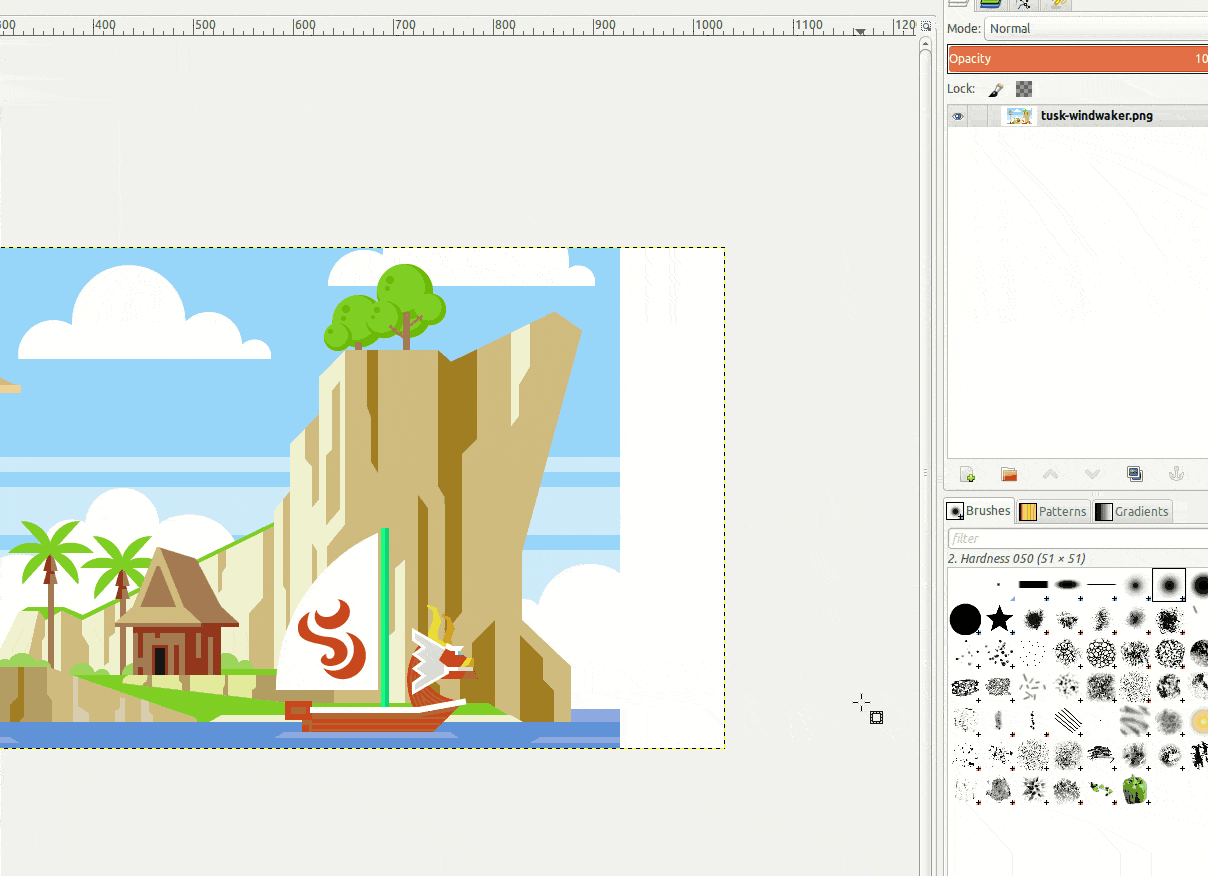Open the layer Mode dropdown showing Normal
The image size is (1208, 876).
[x=1096, y=28]
